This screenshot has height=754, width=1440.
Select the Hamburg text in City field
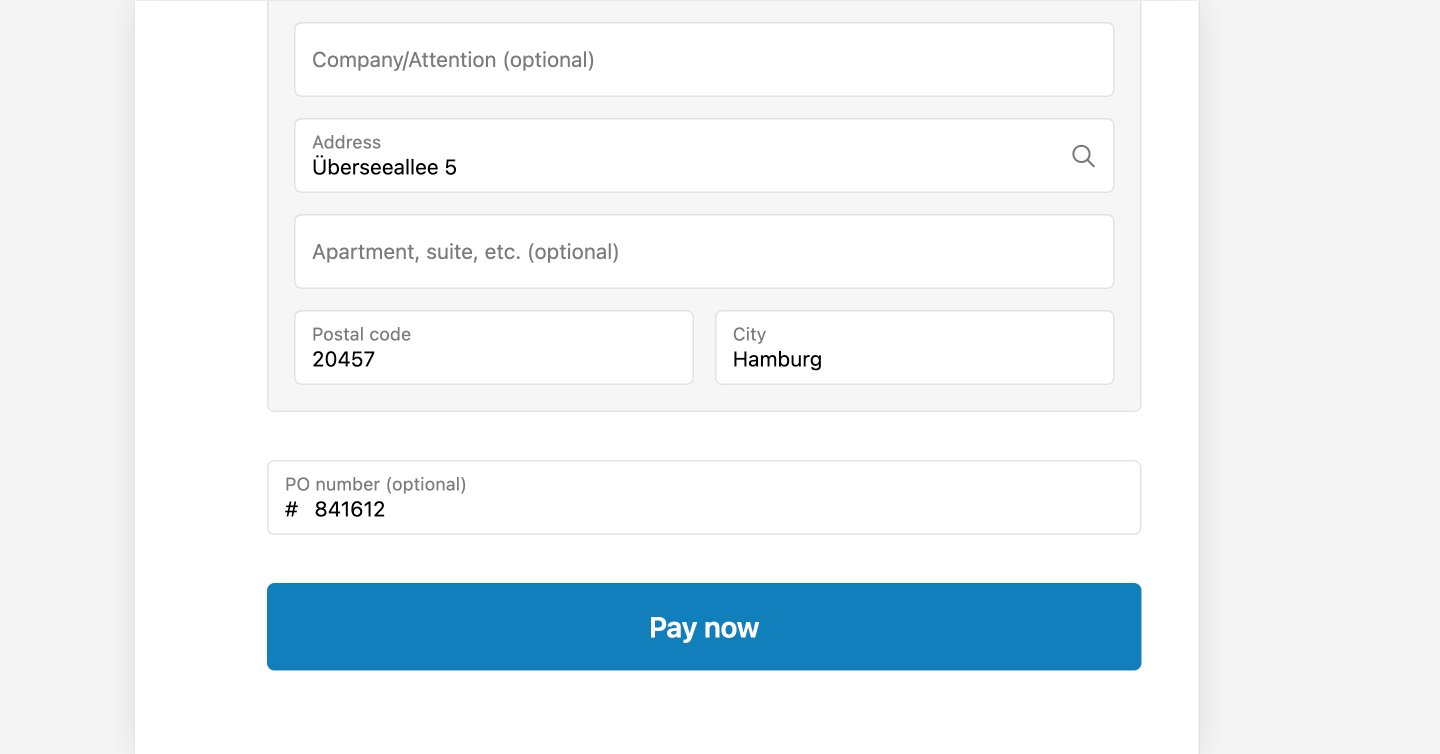pos(777,359)
